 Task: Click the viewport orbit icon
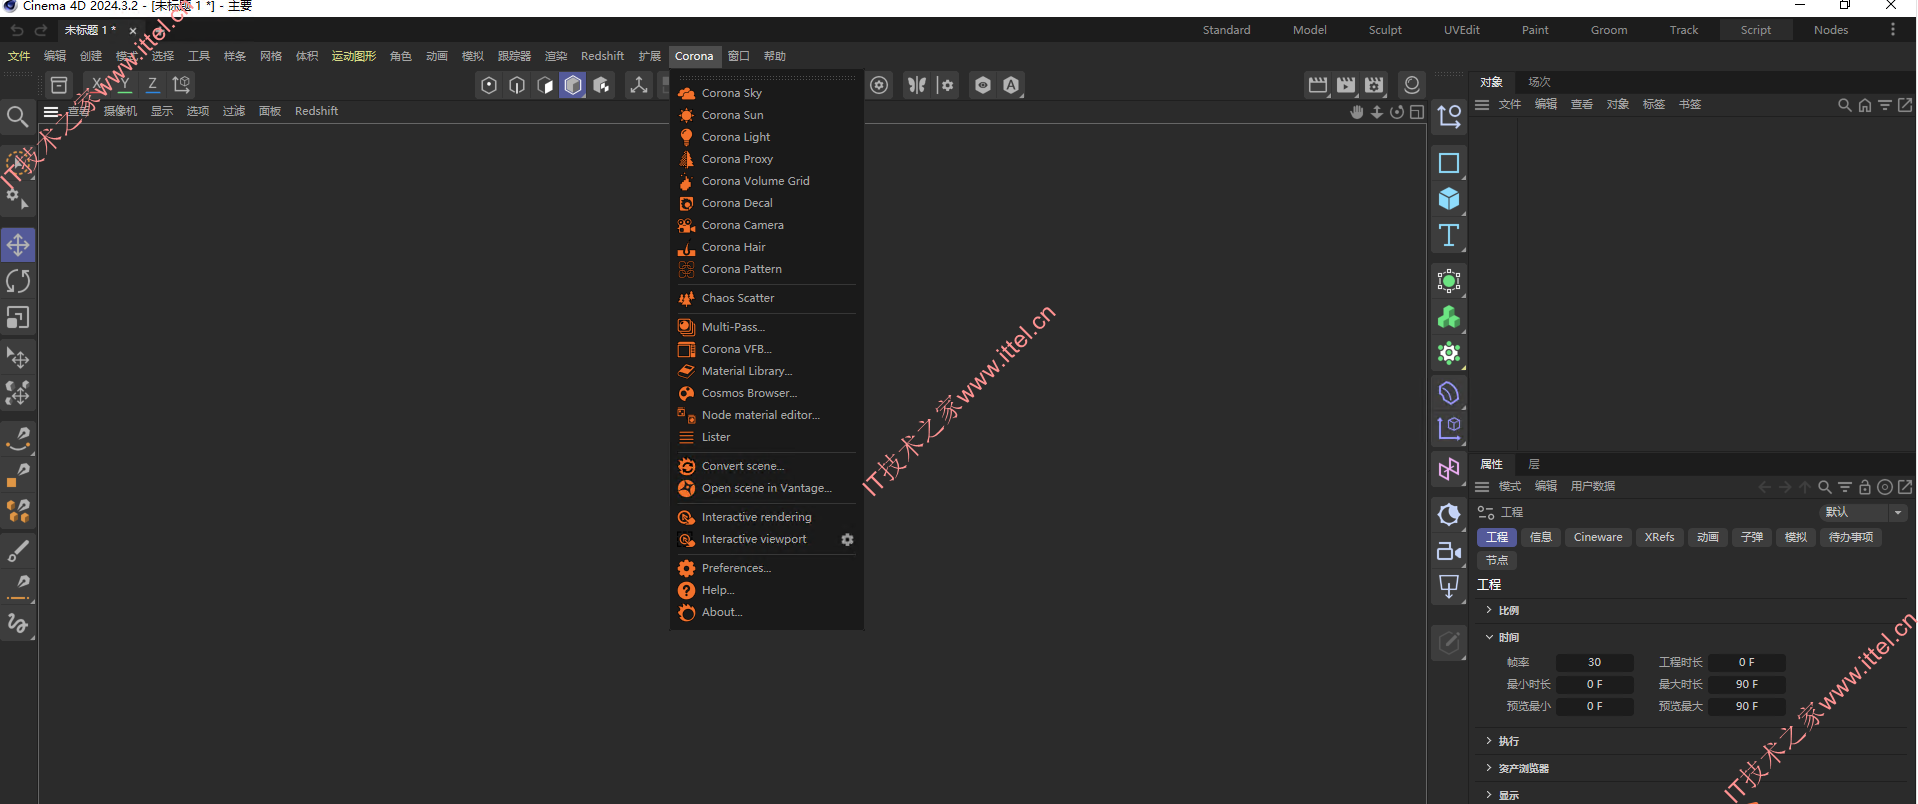pos(1397,112)
